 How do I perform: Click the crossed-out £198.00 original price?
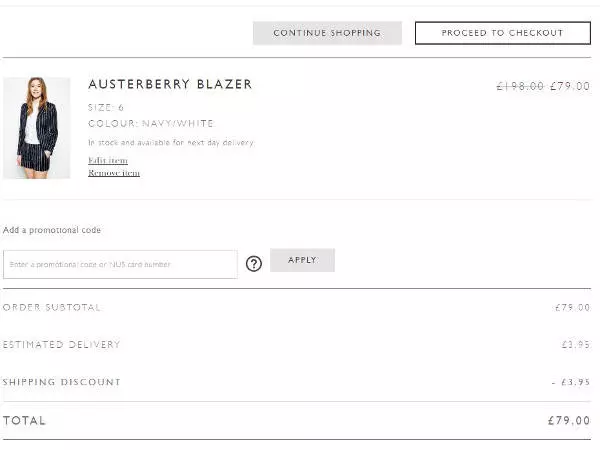(x=520, y=87)
